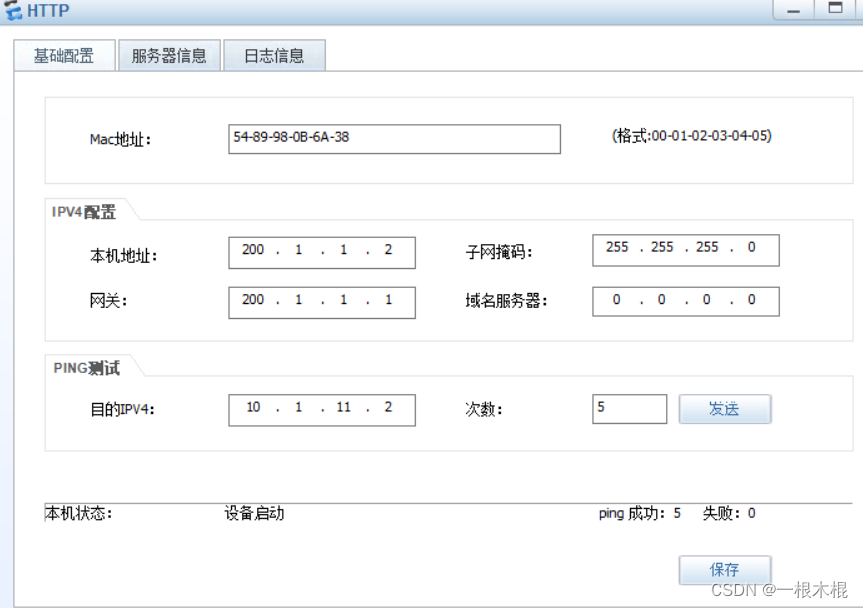Click the ping 成功: 5 status
This screenshot has width=863, height=608.
[640, 513]
